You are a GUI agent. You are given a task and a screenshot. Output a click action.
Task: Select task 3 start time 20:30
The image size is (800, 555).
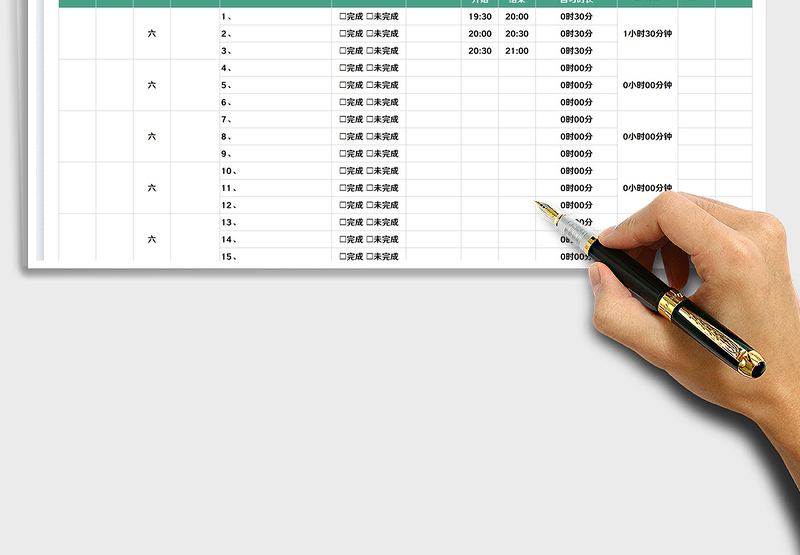click(x=480, y=51)
